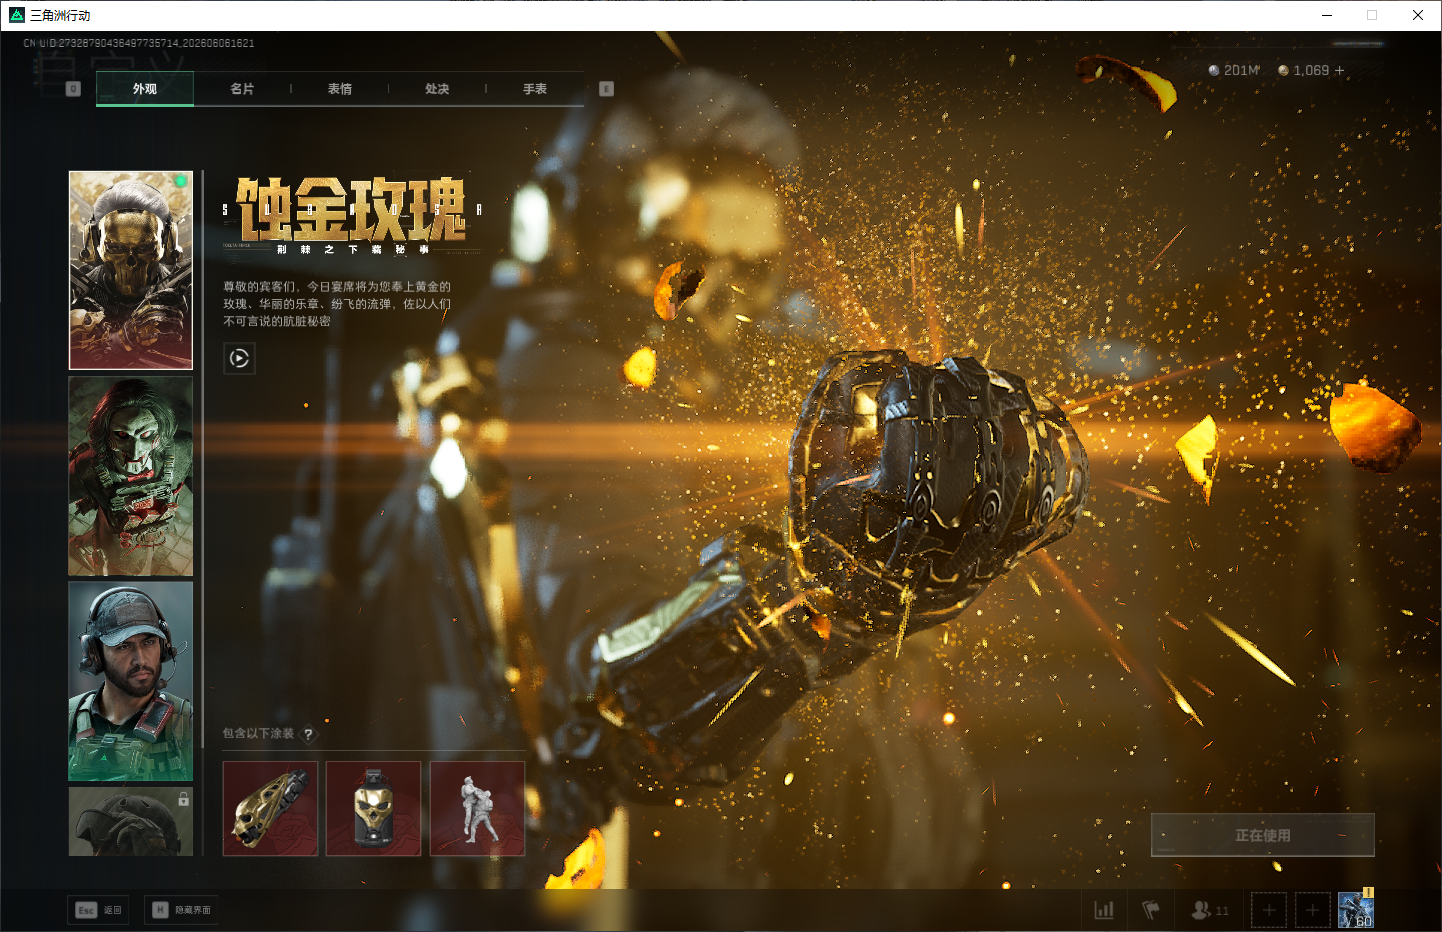Open the flags icon in the bottom bar

point(1151,910)
